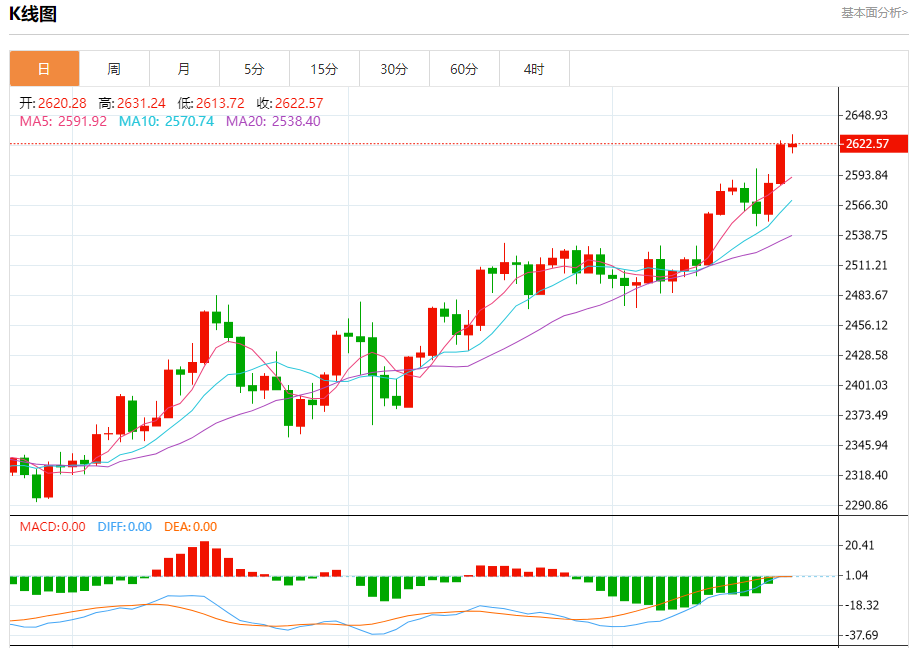Click the latest small red candlestick
This screenshot has height=648, width=917.
[792, 144]
